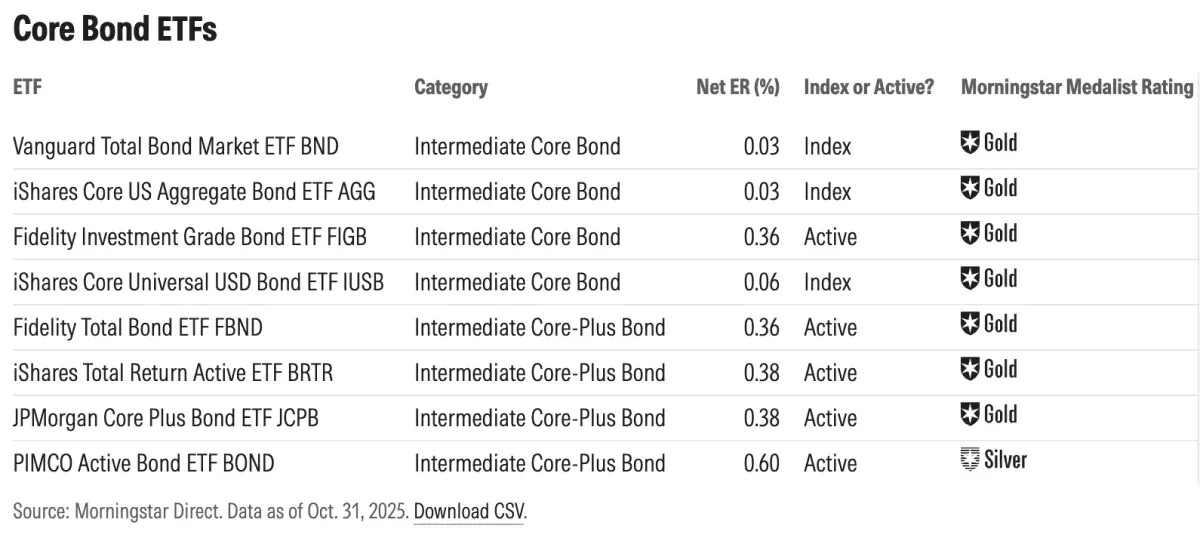Click Gold medal icon for Fidelity FIGB
This screenshot has width=1200, height=534.
(970, 234)
